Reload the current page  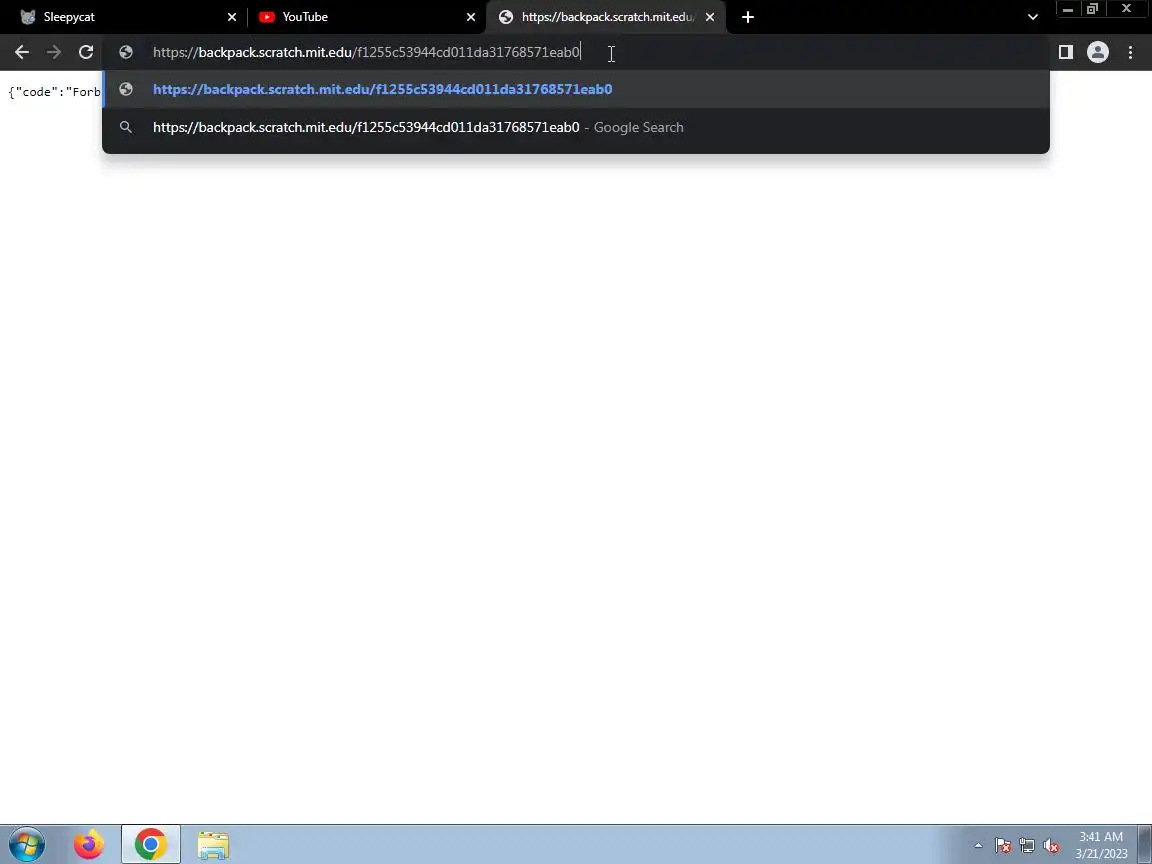[86, 52]
